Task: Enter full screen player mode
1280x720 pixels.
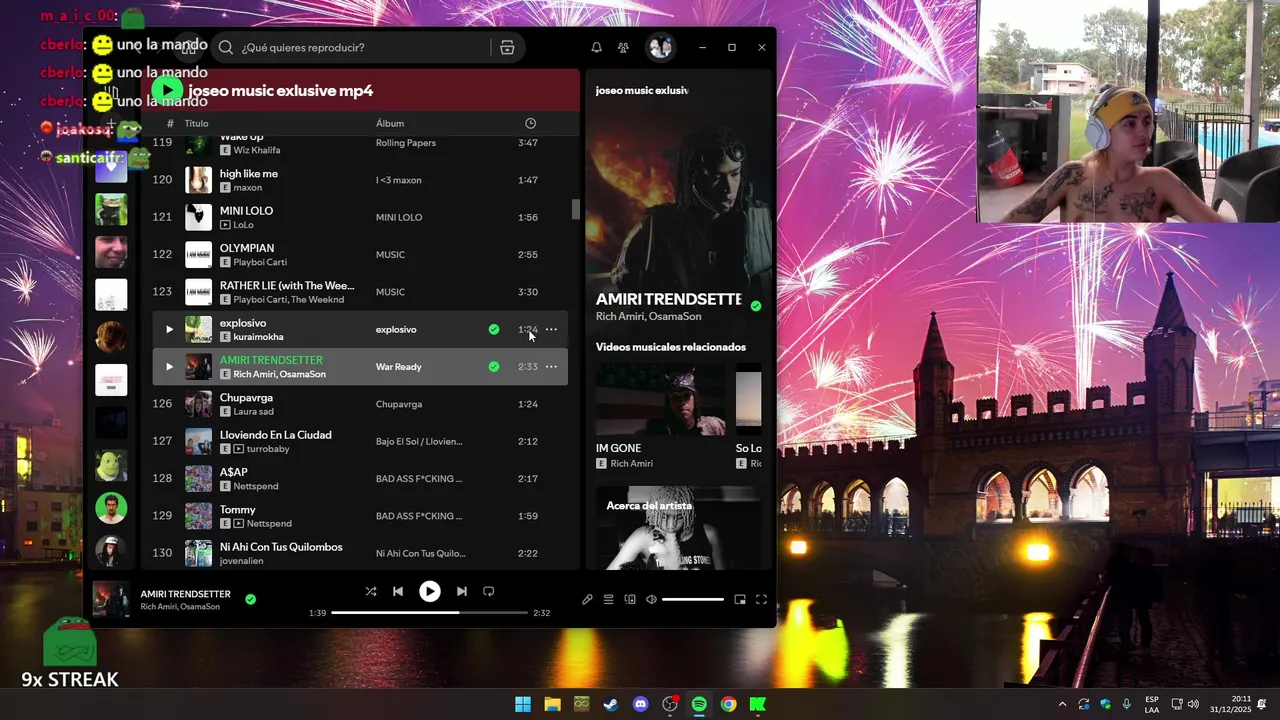Action: pyautogui.click(x=761, y=599)
